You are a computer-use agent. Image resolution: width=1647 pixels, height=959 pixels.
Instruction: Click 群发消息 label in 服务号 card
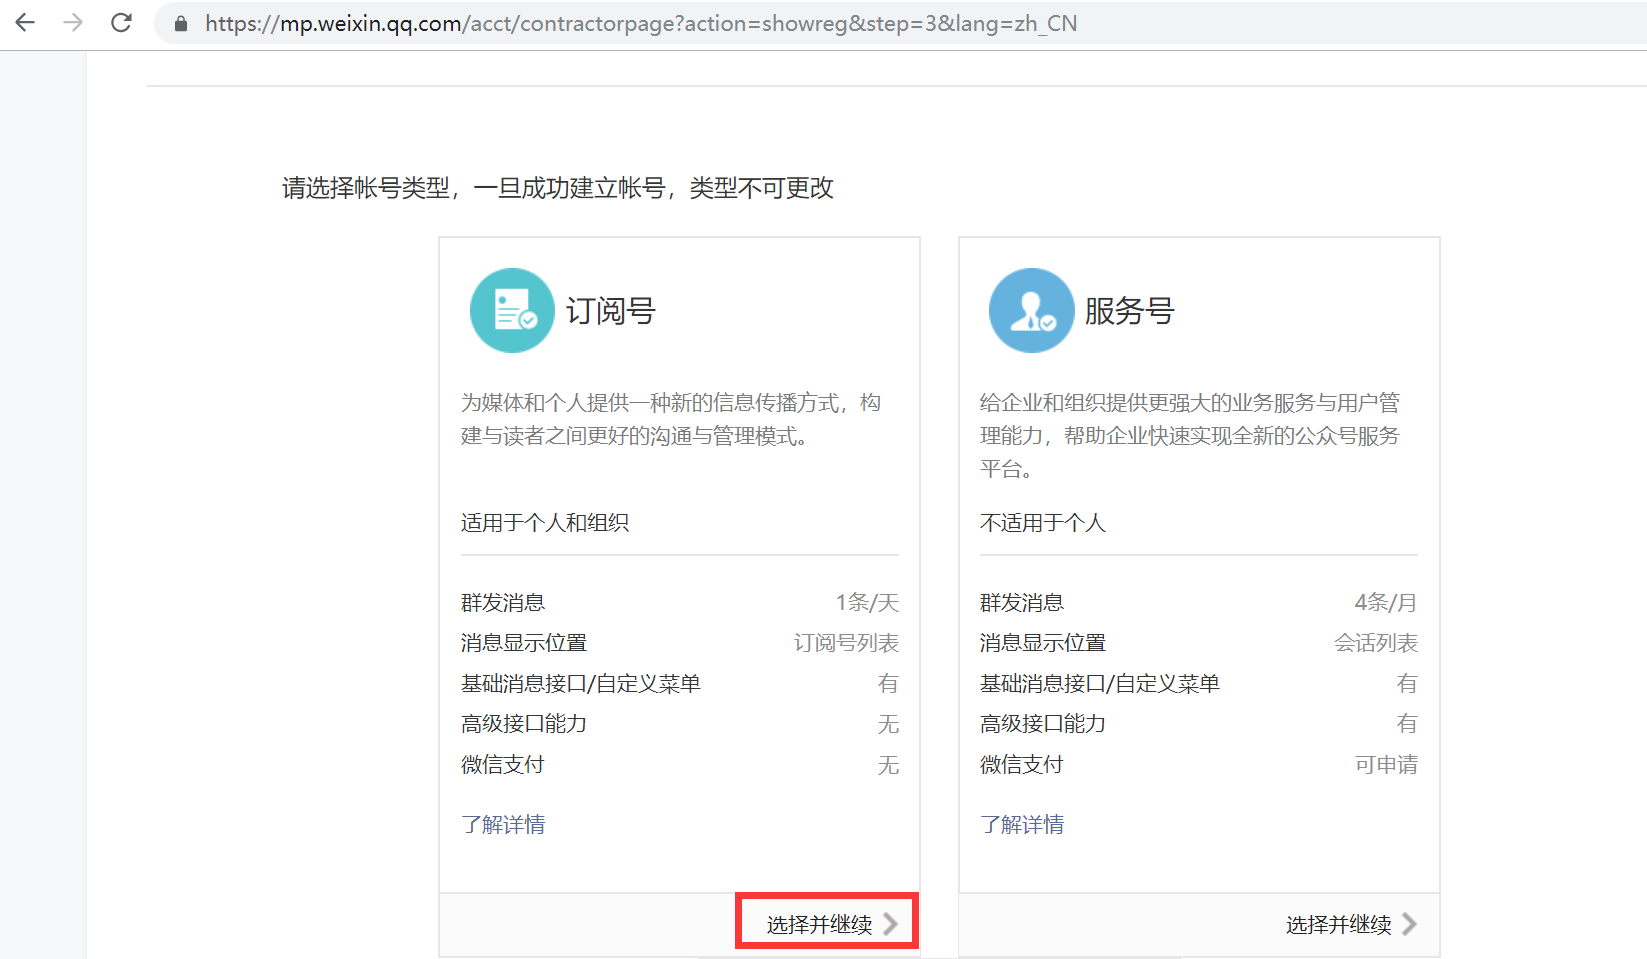(x=1022, y=603)
